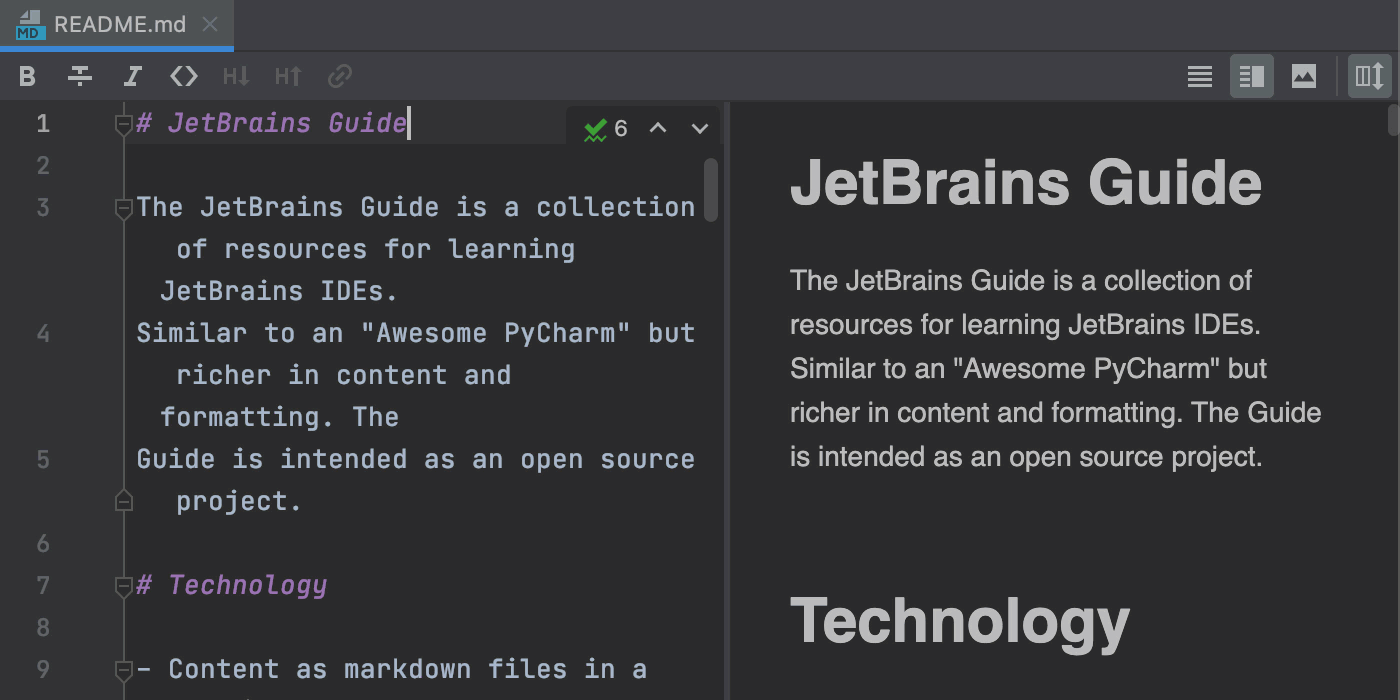Switch to editor and preview view

[1252, 76]
